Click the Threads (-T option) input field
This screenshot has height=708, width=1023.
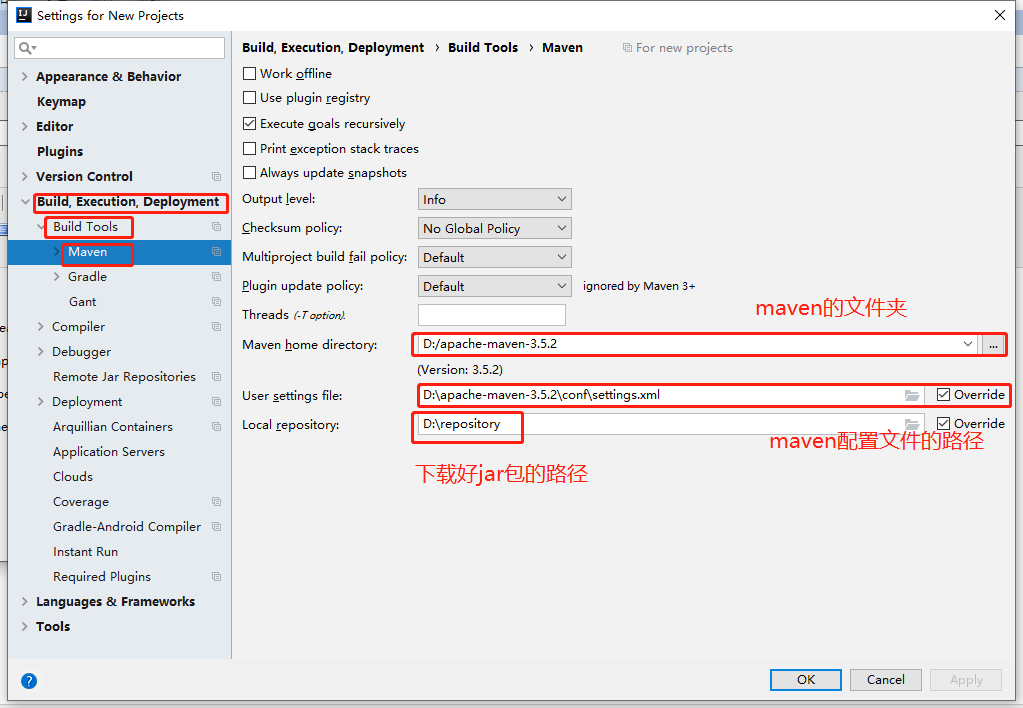tap(492, 315)
